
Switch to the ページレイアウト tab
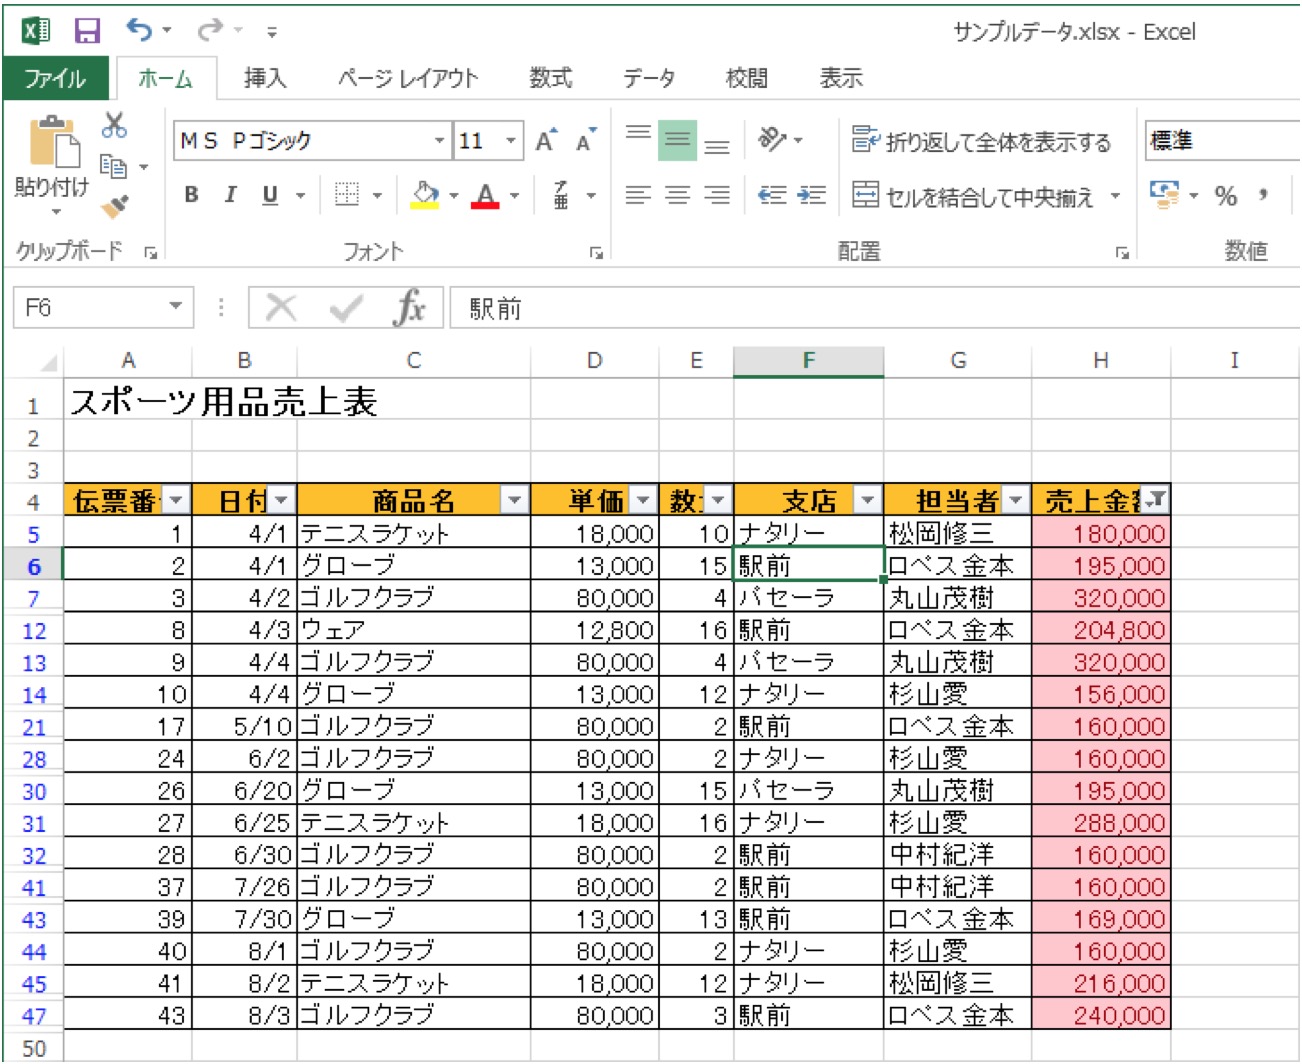(408, 78)
